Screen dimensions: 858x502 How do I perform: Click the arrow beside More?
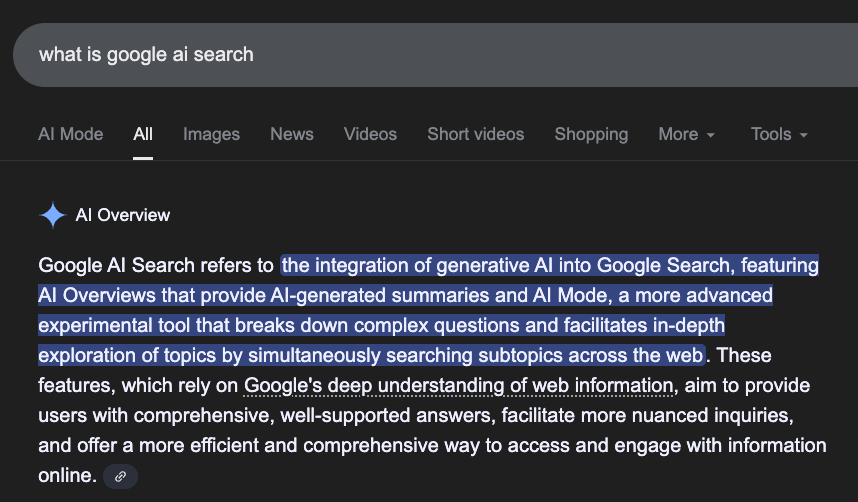tap(711, 135)
